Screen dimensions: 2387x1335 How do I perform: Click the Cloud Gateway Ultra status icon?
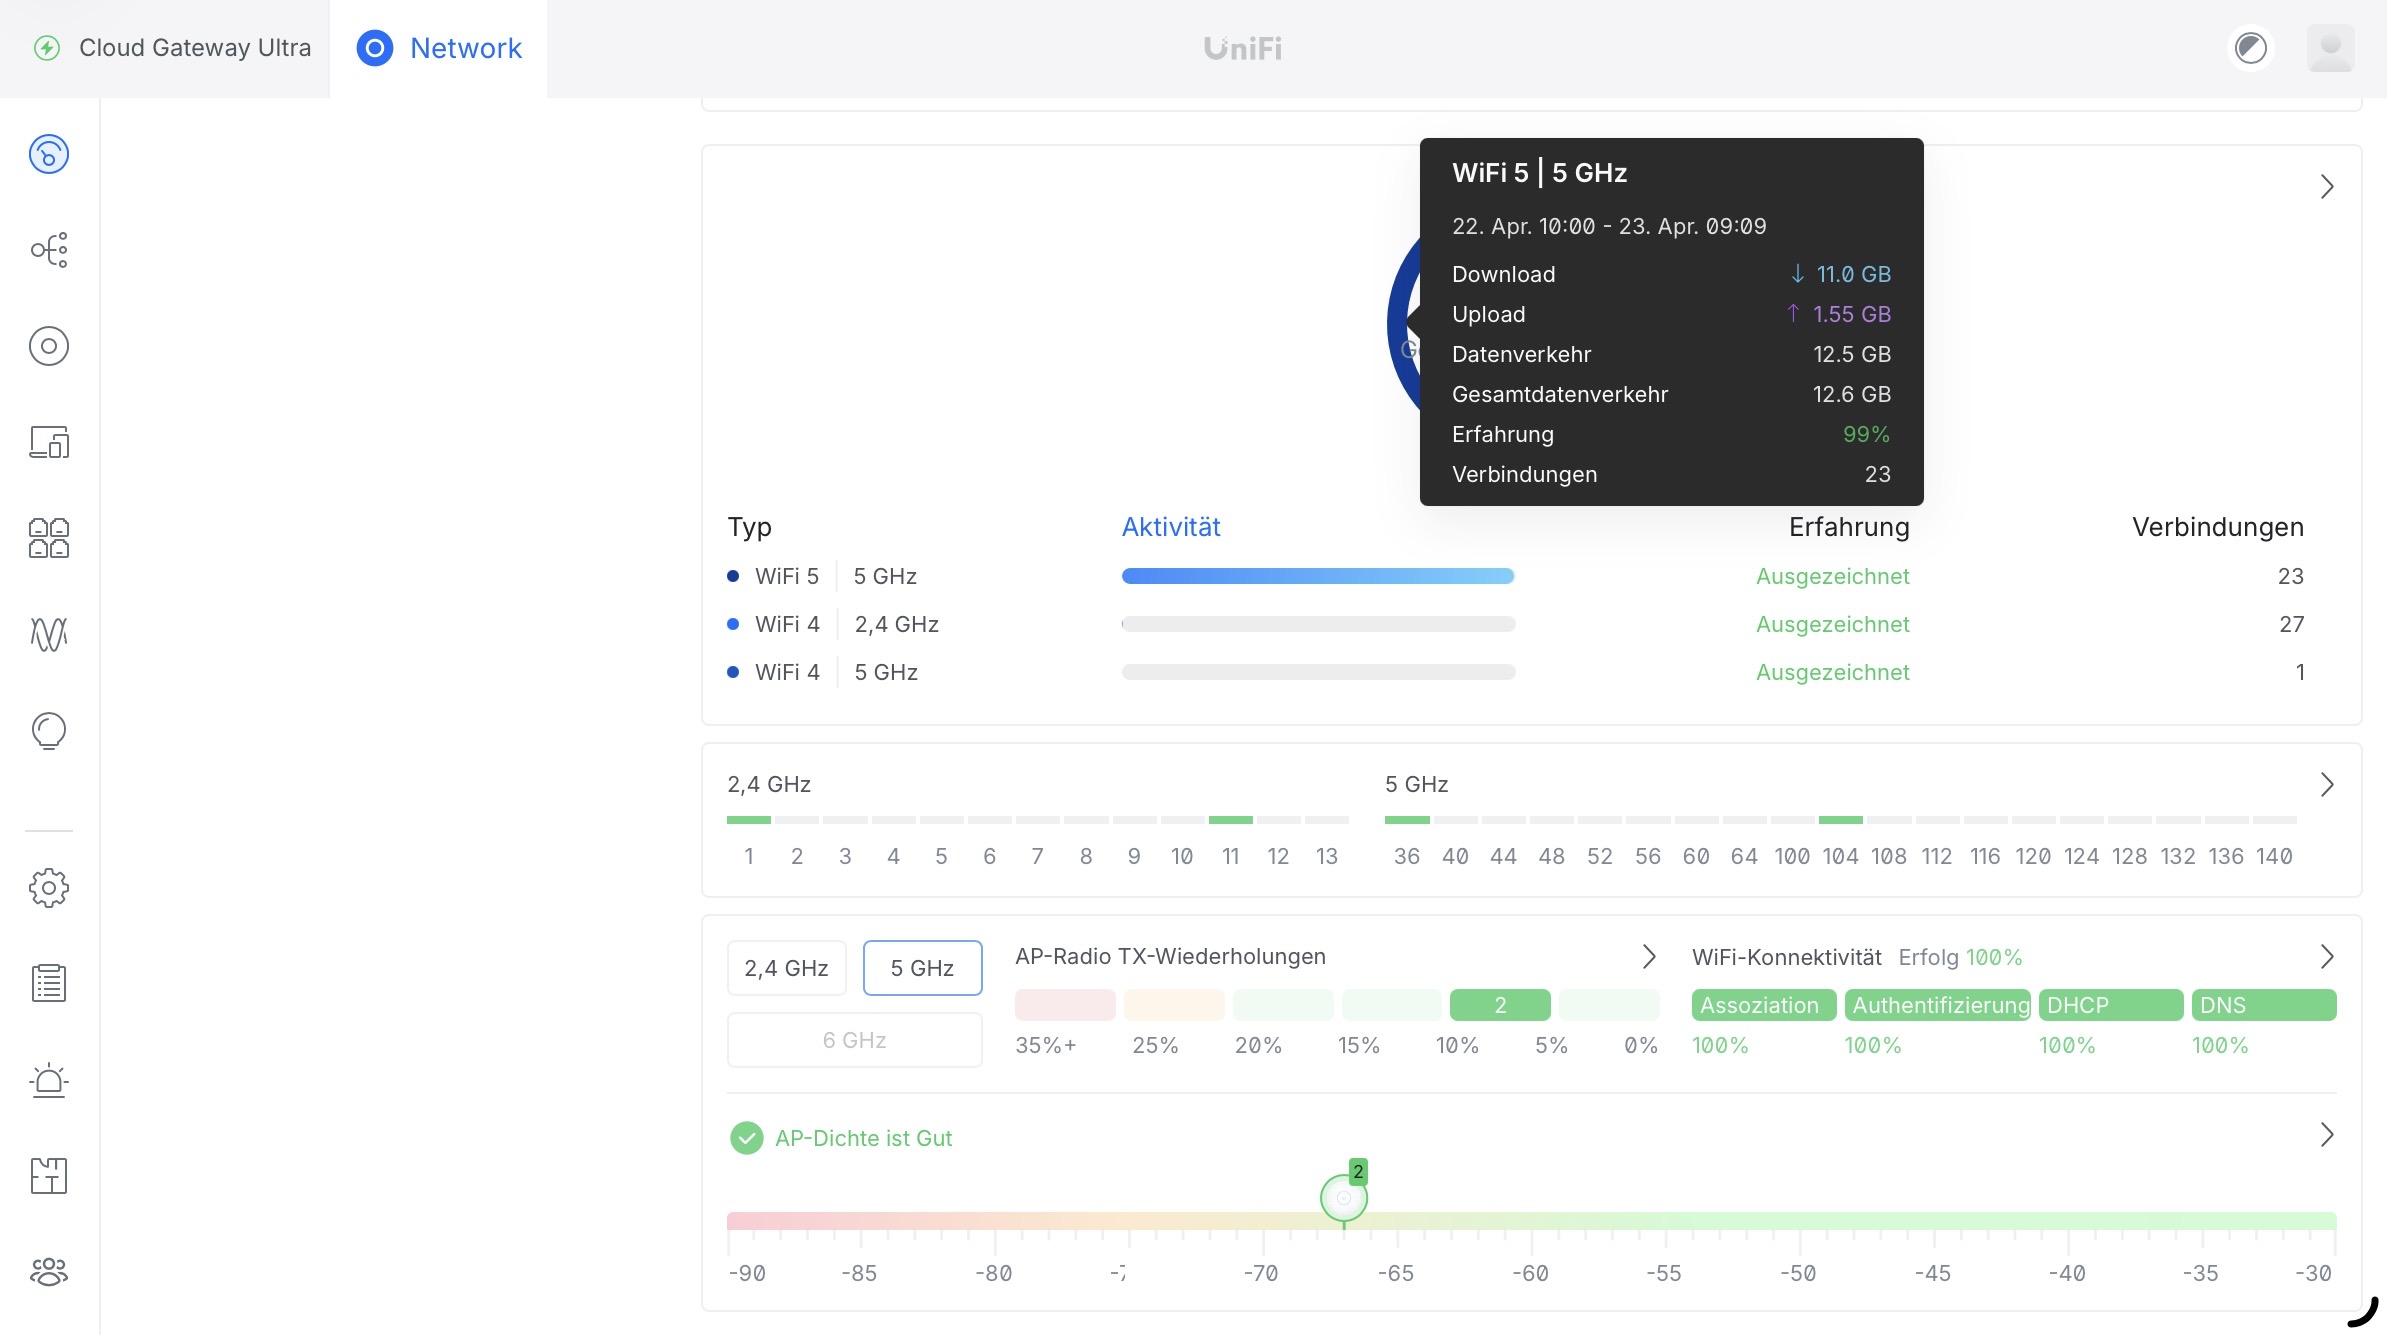[x=47, y=48]
